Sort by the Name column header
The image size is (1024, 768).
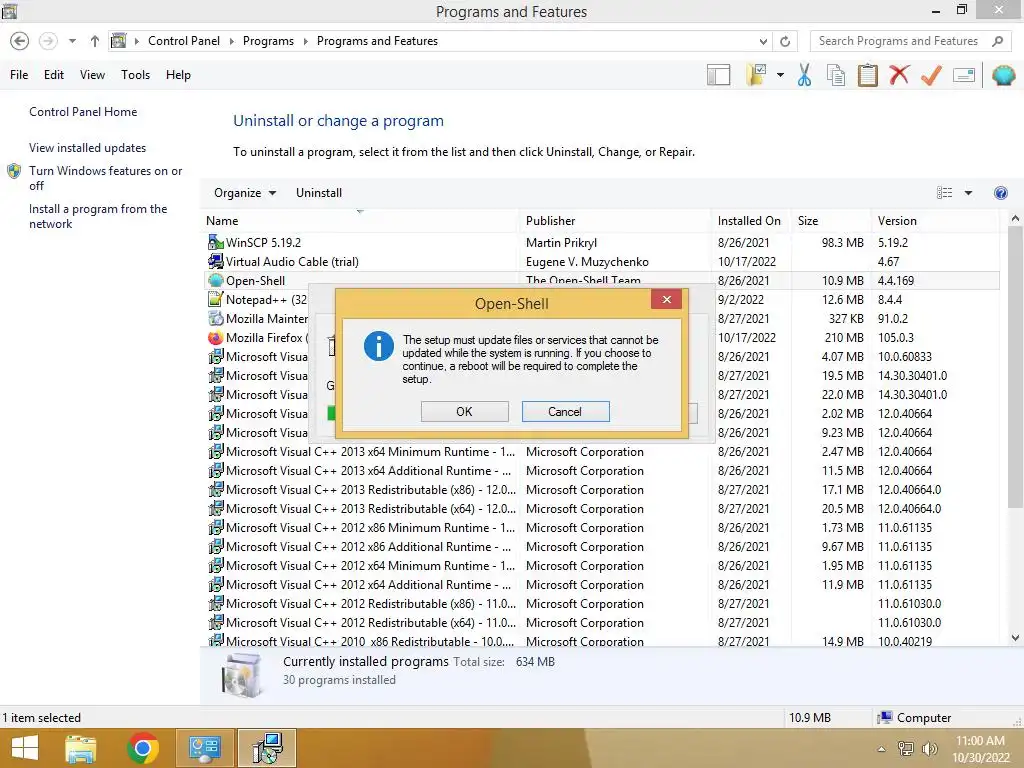(x=360, y=221)
